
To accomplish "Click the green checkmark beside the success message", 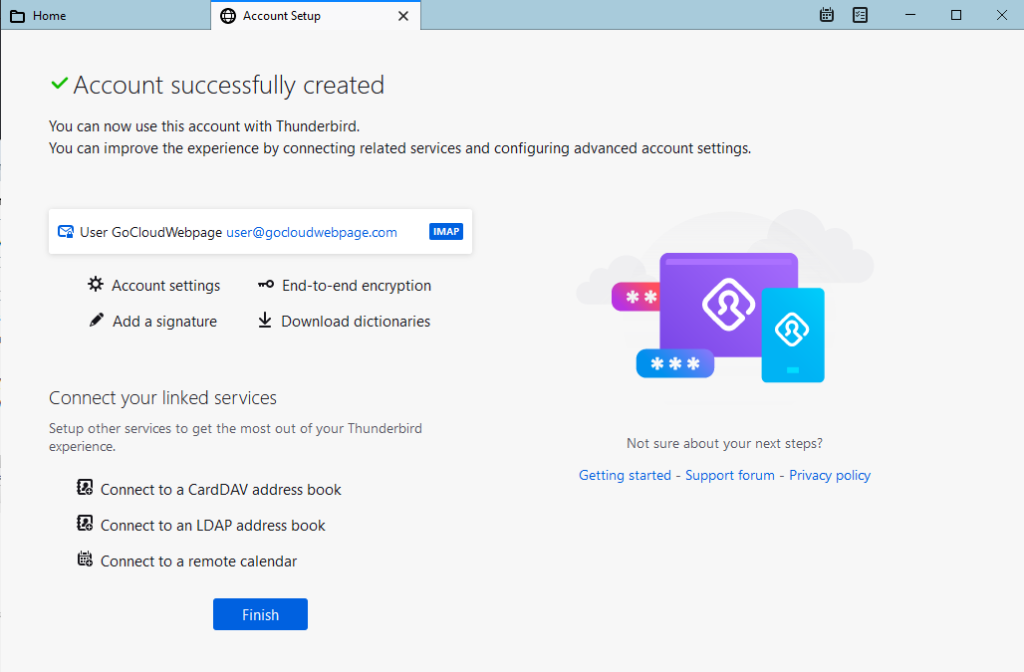I will 58,83.
